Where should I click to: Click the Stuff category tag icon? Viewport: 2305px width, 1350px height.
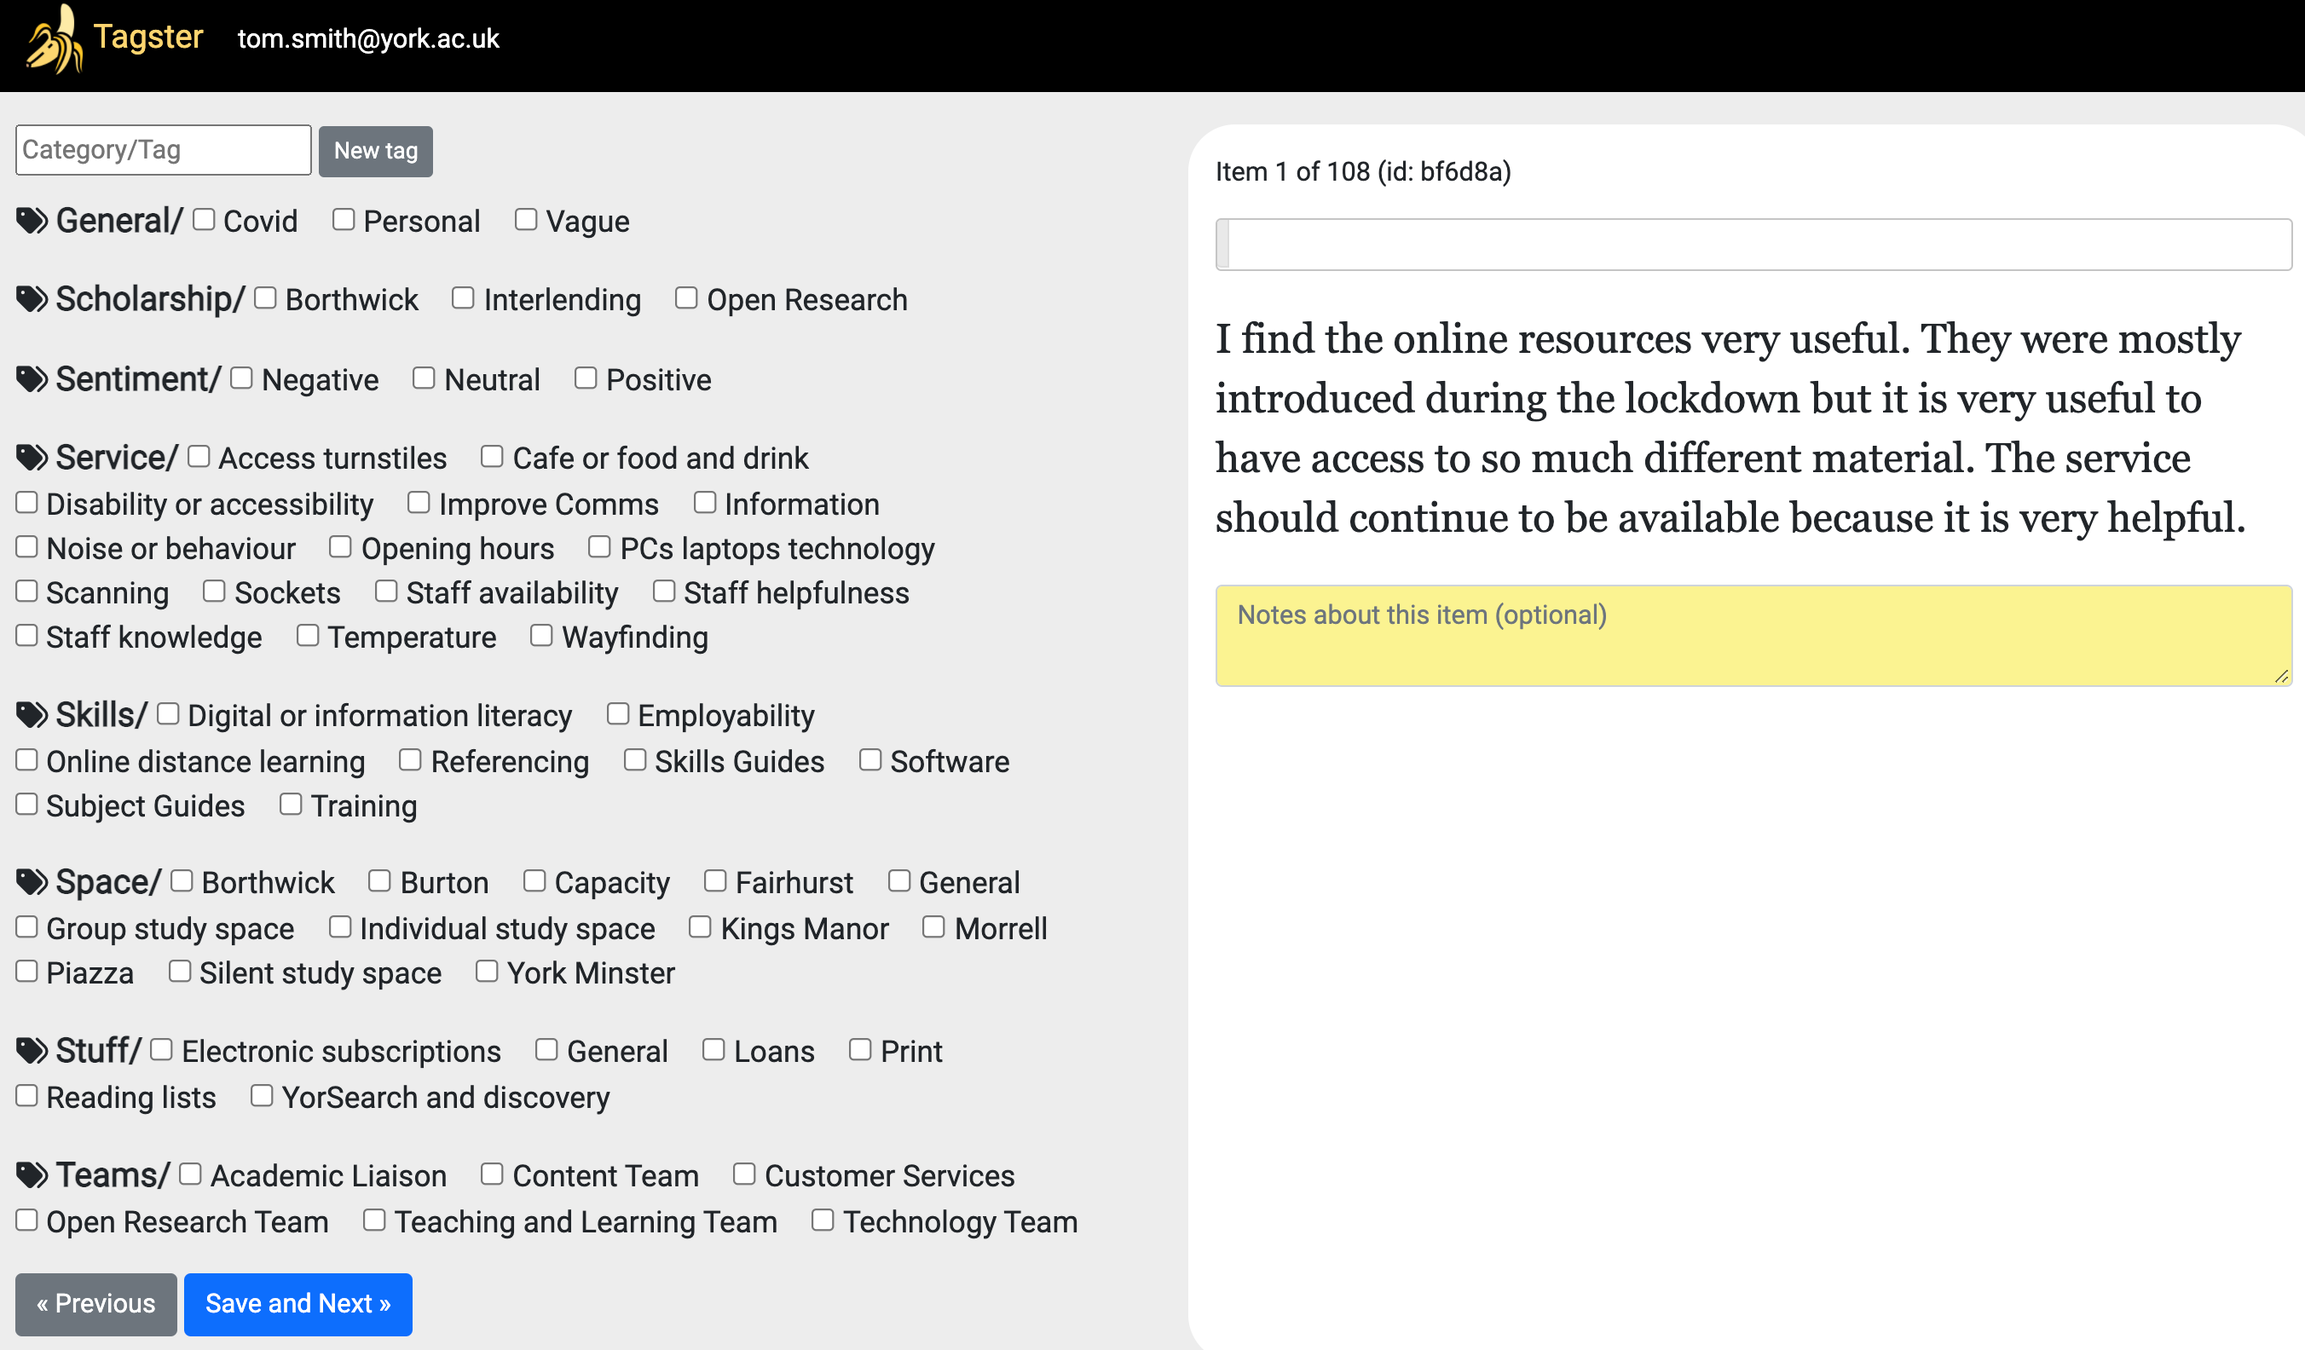[32, 1051]
